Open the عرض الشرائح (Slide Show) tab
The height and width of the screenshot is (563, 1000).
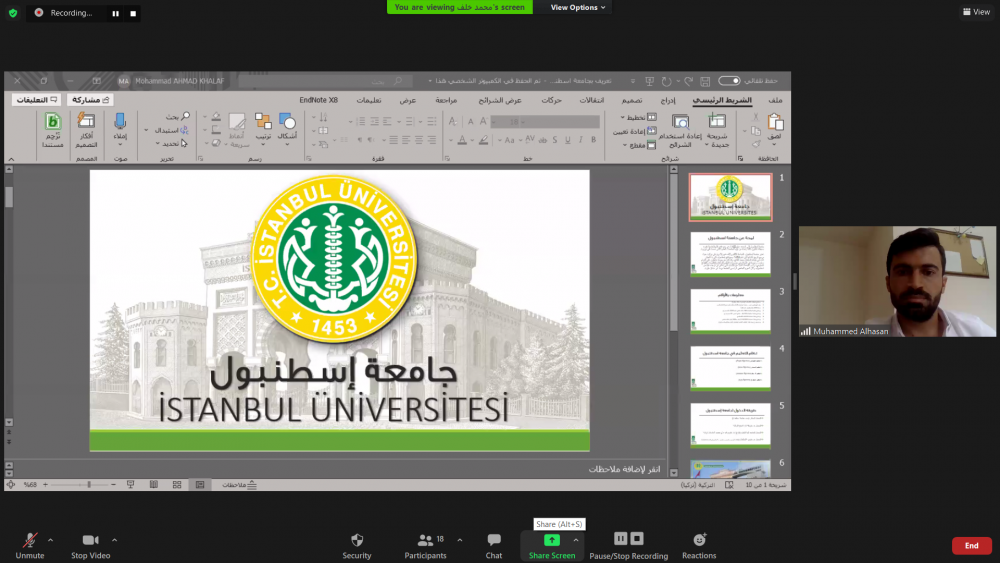(500, 100)
